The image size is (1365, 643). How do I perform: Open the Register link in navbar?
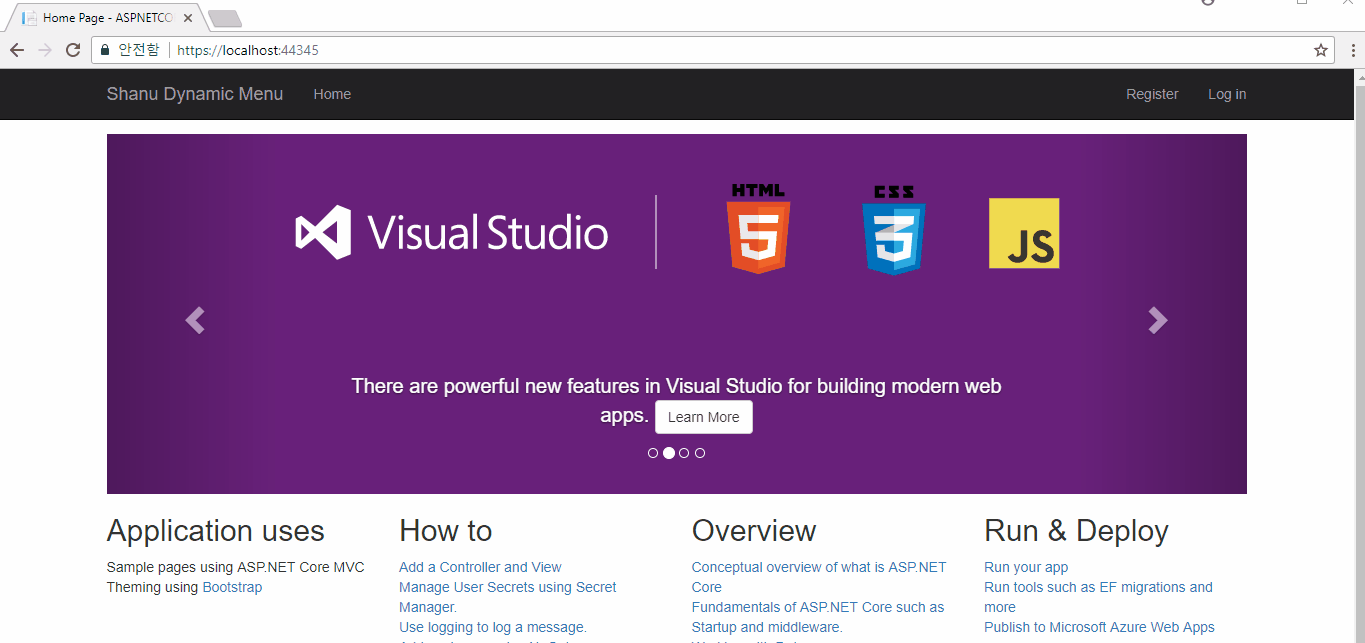click(1152, 94)
